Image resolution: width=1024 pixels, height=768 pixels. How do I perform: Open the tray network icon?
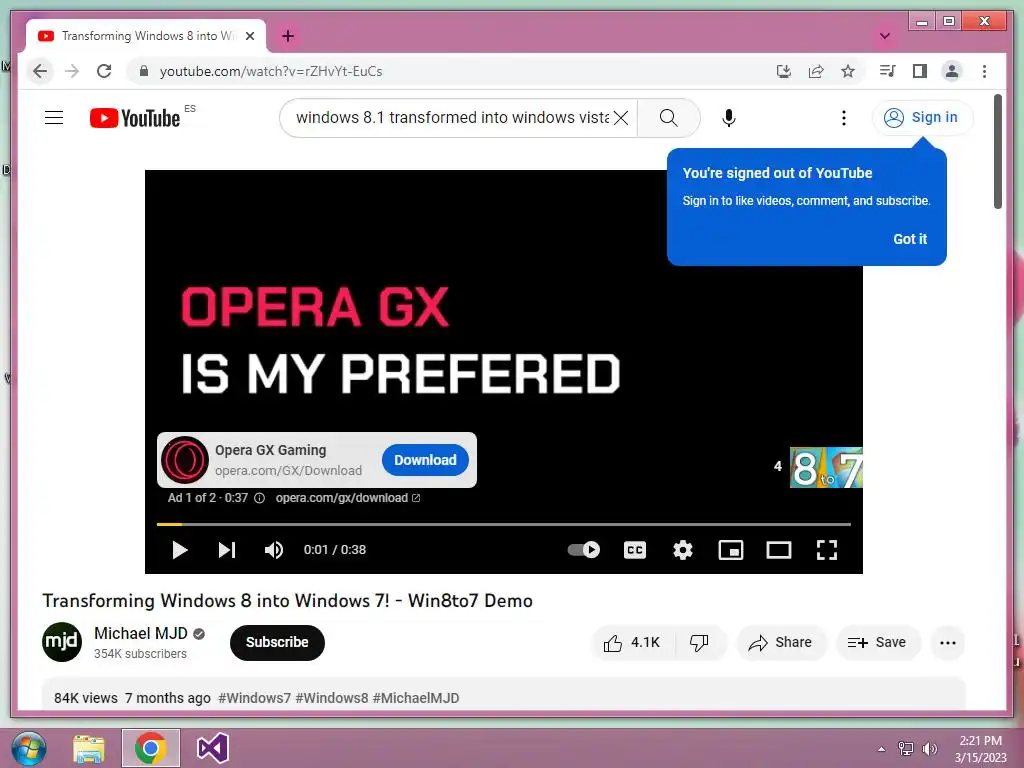[x=906, y=749]
